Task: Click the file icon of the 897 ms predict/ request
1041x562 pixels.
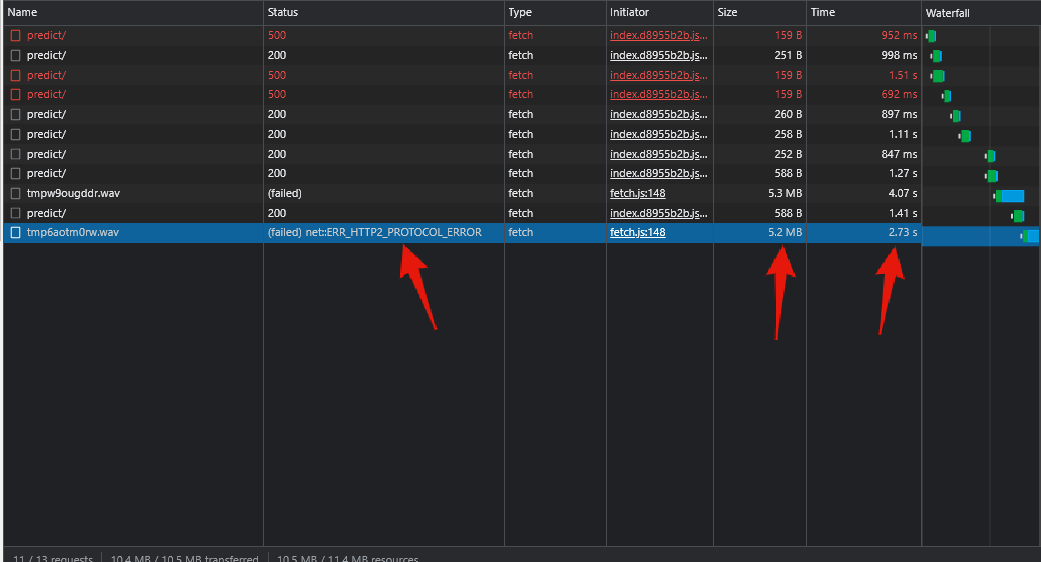Action: 15,115
